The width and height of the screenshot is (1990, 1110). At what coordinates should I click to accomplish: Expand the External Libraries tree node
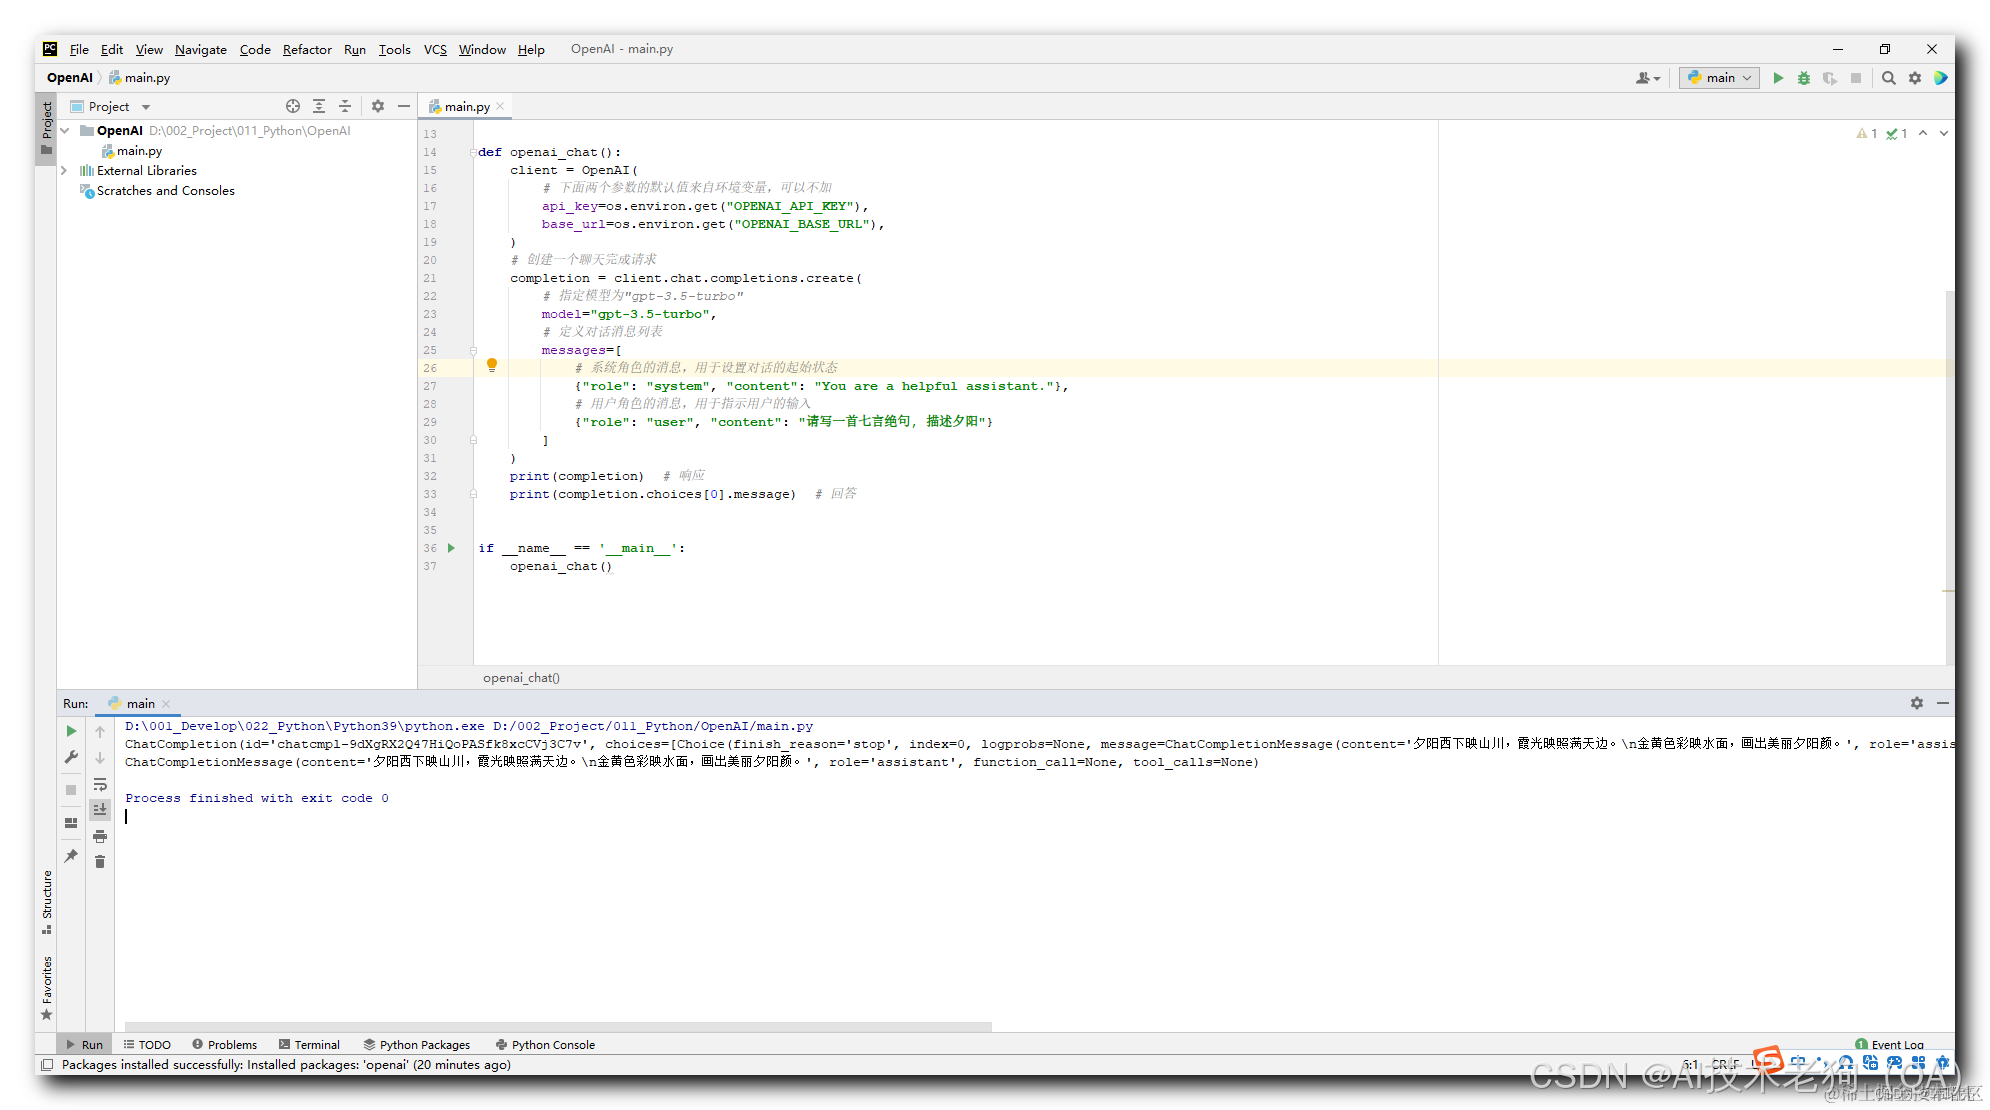coord(64,171)
